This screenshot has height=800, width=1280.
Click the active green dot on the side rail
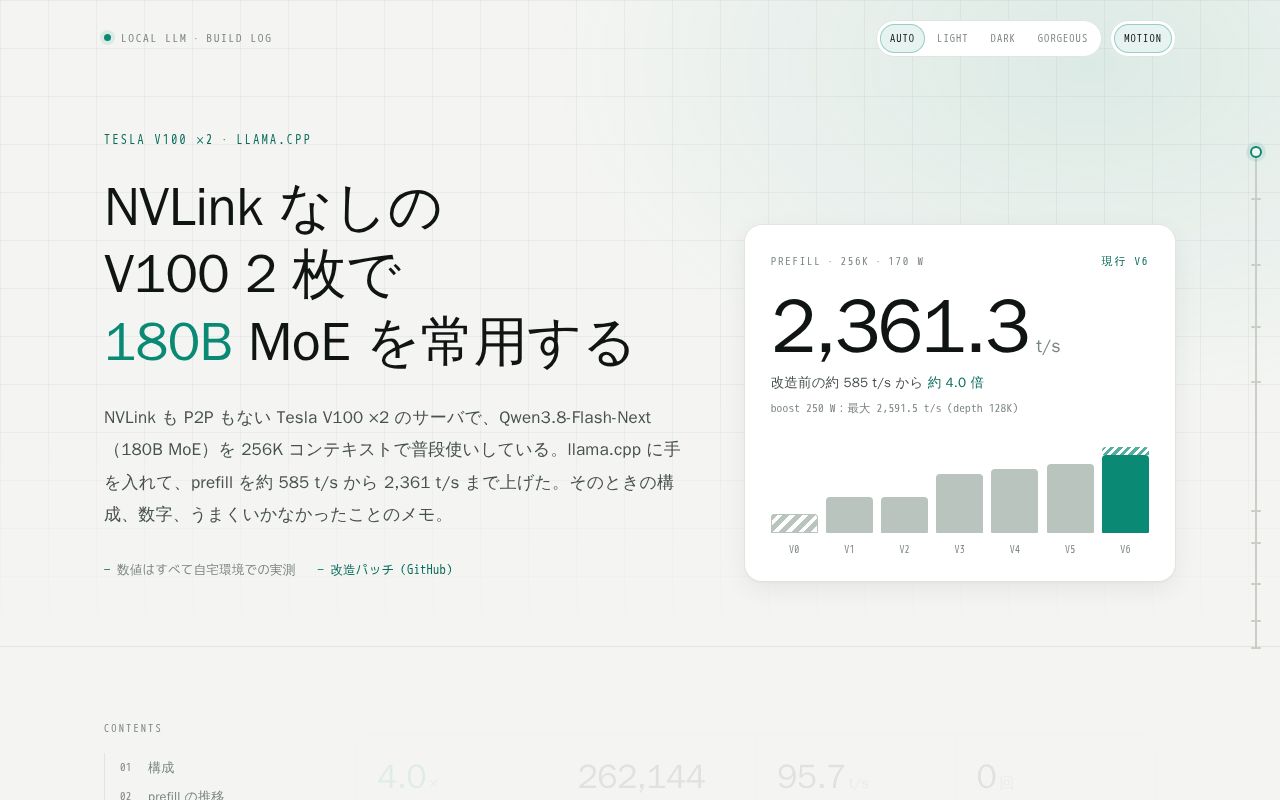pos(1256,152)
